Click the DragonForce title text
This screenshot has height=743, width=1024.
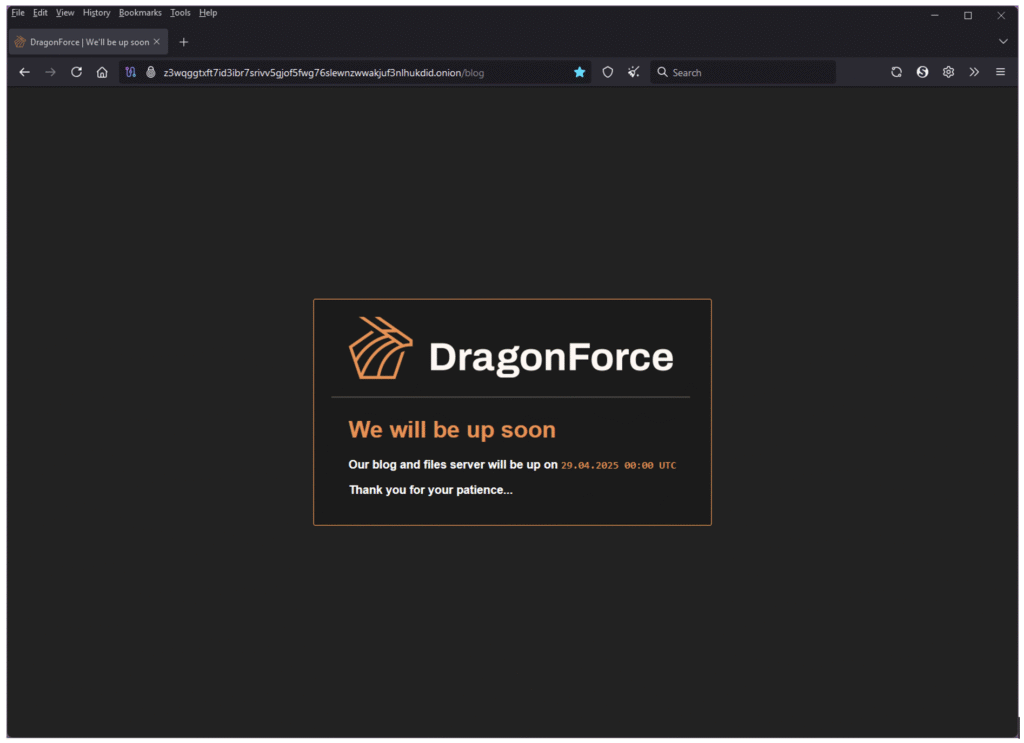tap(551, 357)
